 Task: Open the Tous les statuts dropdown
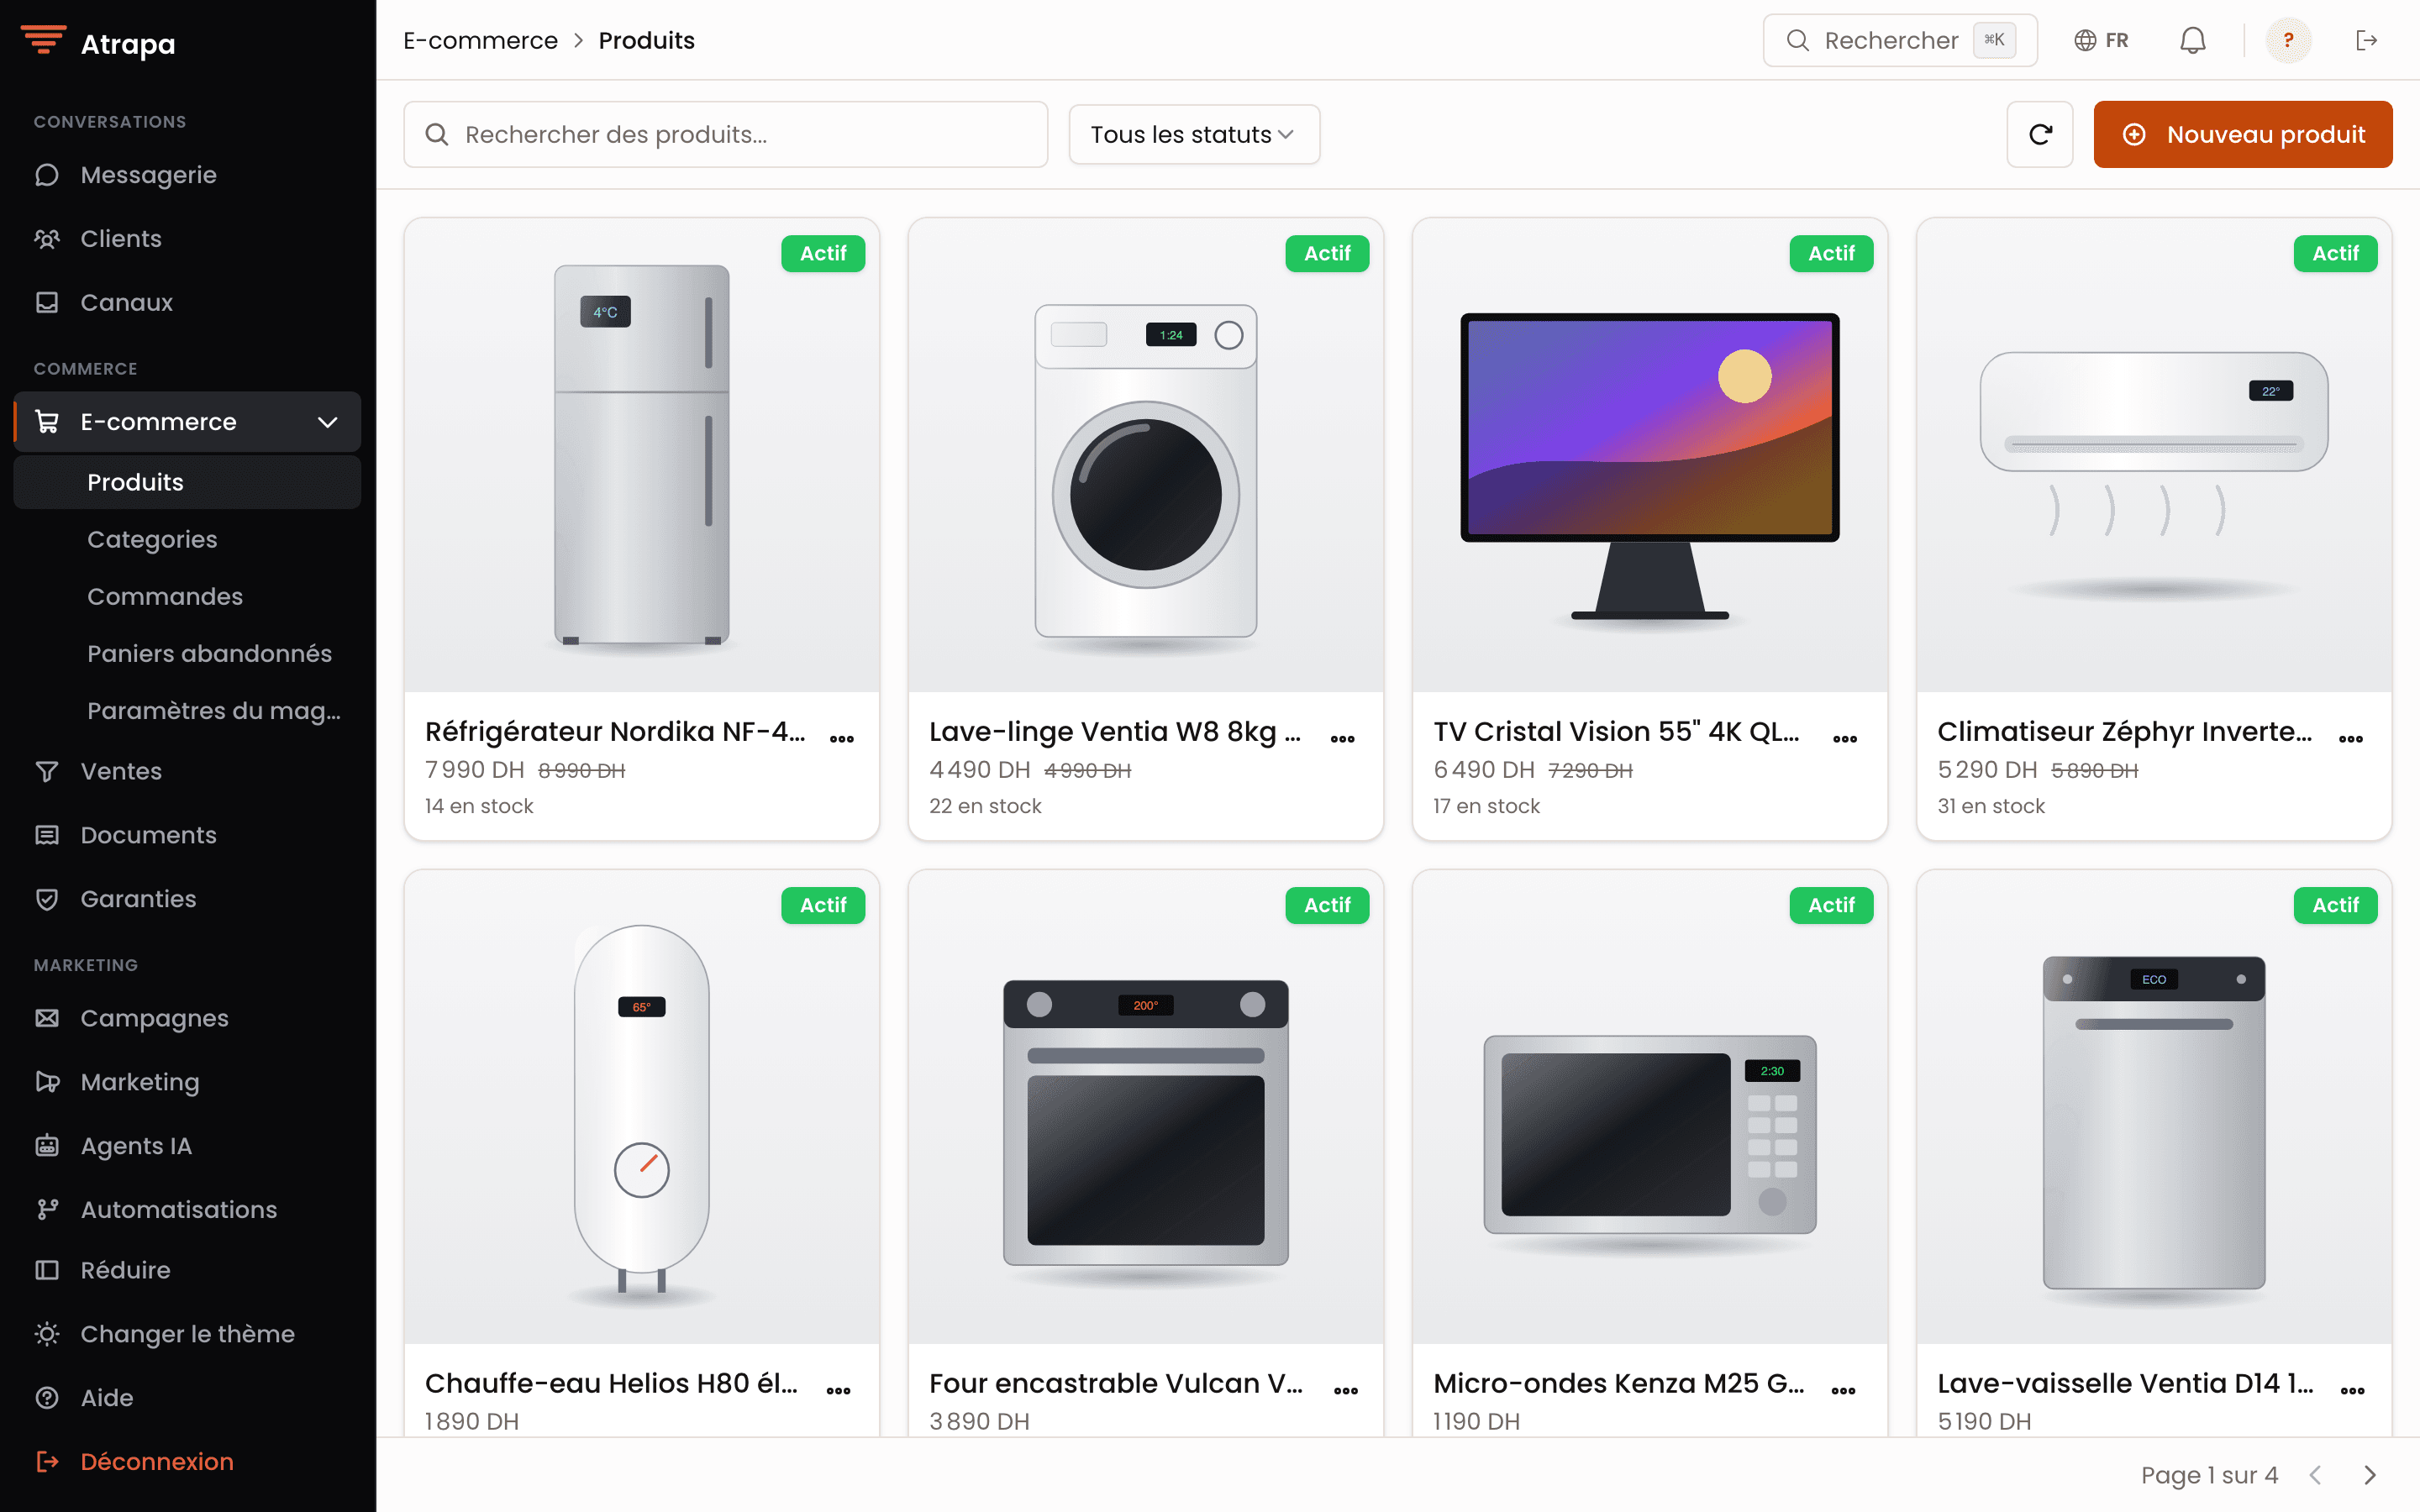[1194, 134]
